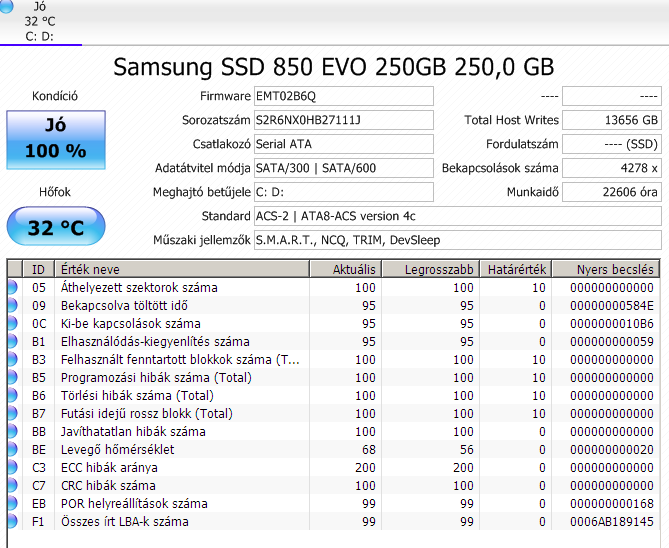Select attribute name ECC hibák aránya

tap(109, 467)
